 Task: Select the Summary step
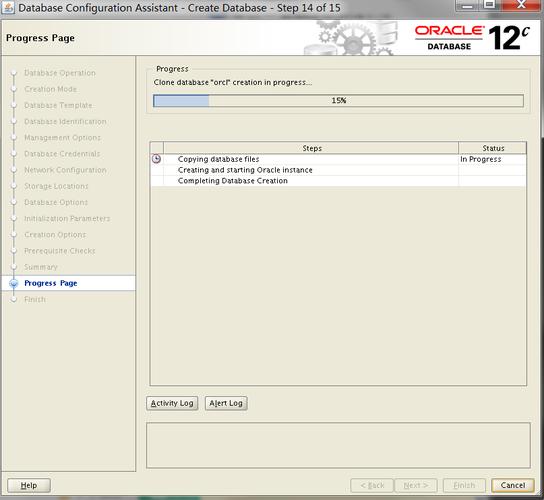(x=41, y=267)
